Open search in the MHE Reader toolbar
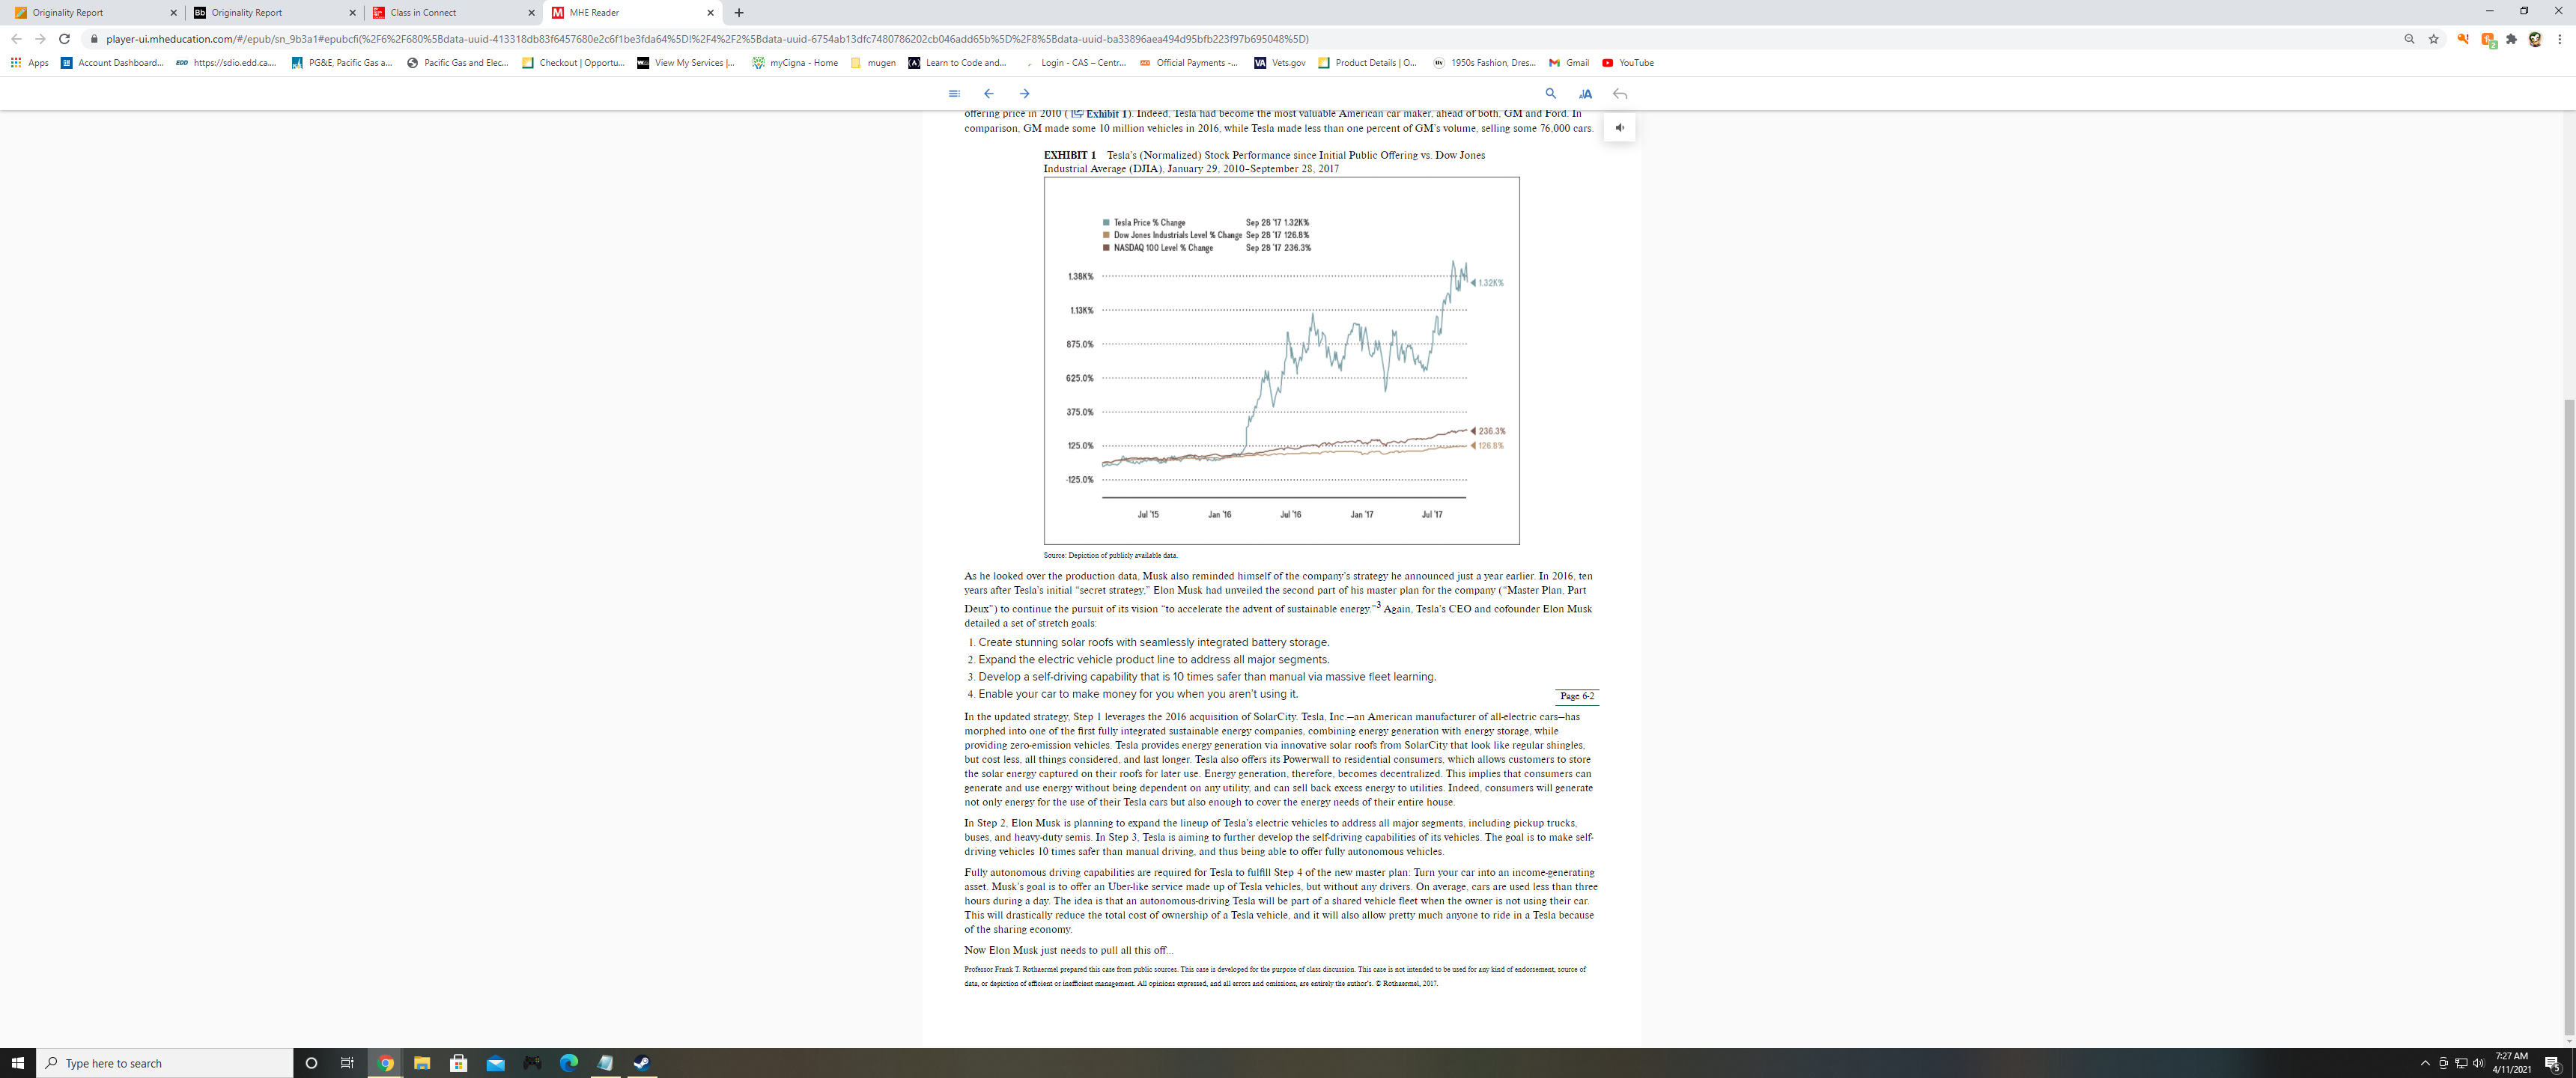This screenshot has width=2576, height=1078. (x=1550, y=93)
